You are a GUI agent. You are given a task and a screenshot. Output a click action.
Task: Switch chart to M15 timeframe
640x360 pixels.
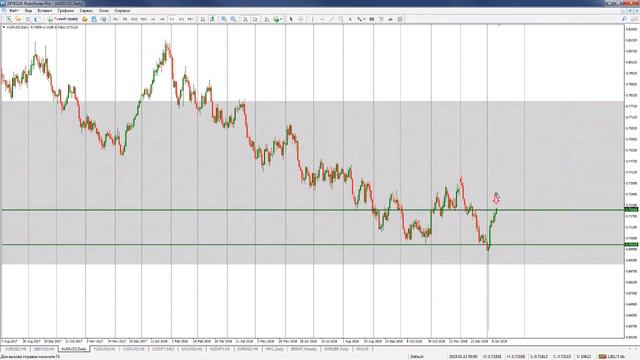point(134,19)
